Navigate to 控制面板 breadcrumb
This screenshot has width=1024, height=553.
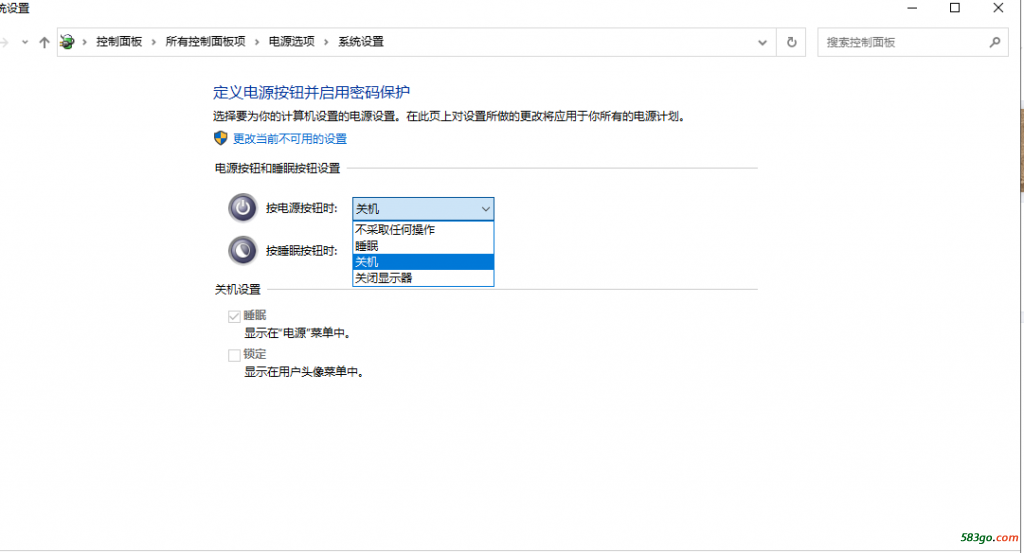119,42
